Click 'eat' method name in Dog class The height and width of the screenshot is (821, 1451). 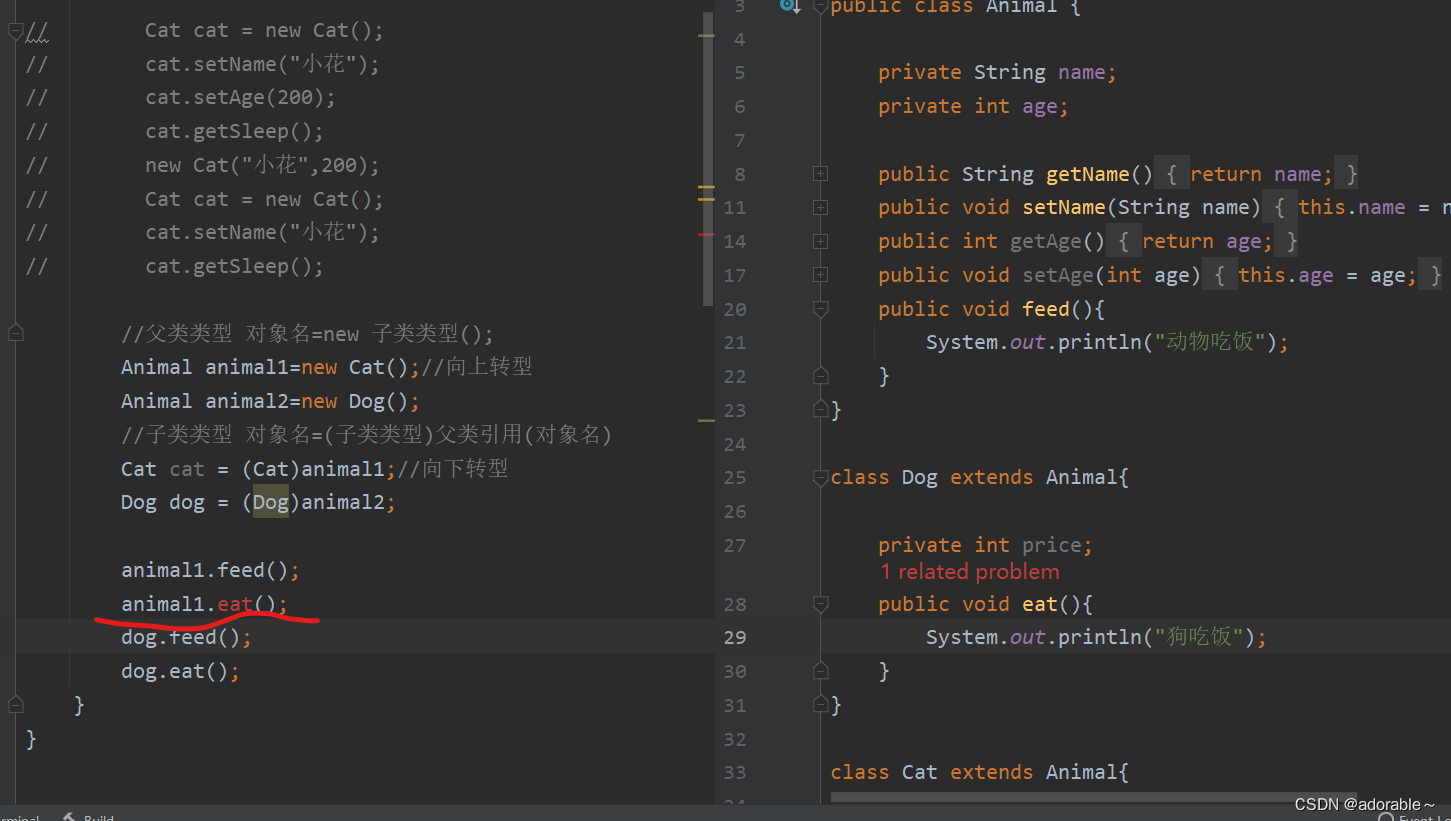coord(1040,604)
